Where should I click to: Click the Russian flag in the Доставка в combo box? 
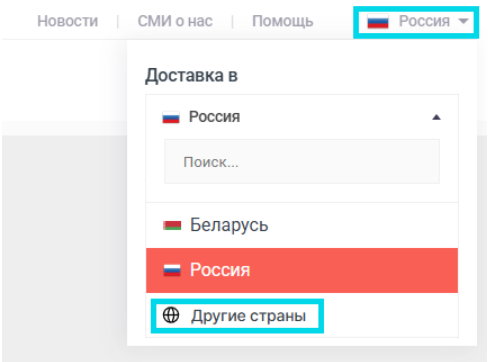point(171,117)
